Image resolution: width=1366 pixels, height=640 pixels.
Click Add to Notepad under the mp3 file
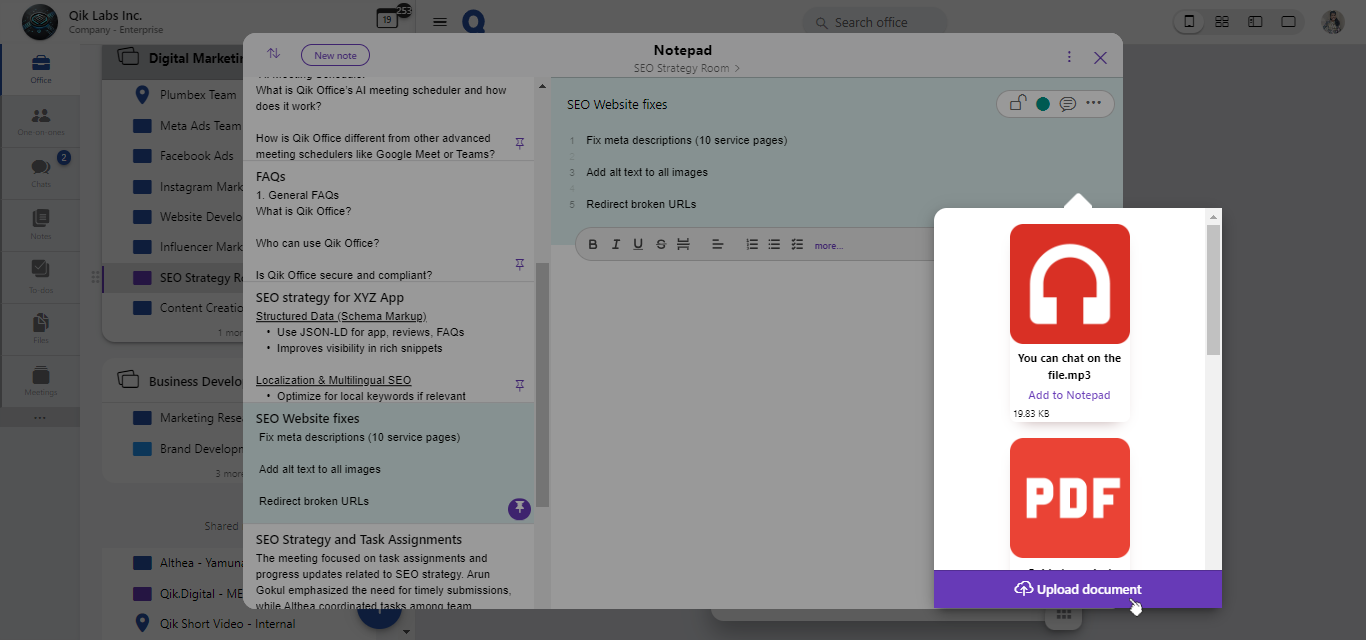[1069, 395]
